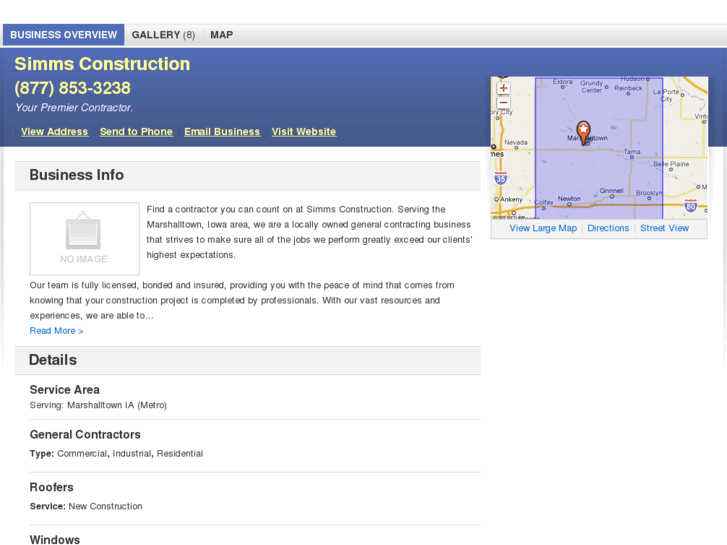Click 'Type: Commercial, Industrial, Residential' text

pyautogui.click(x=116, y=454)
